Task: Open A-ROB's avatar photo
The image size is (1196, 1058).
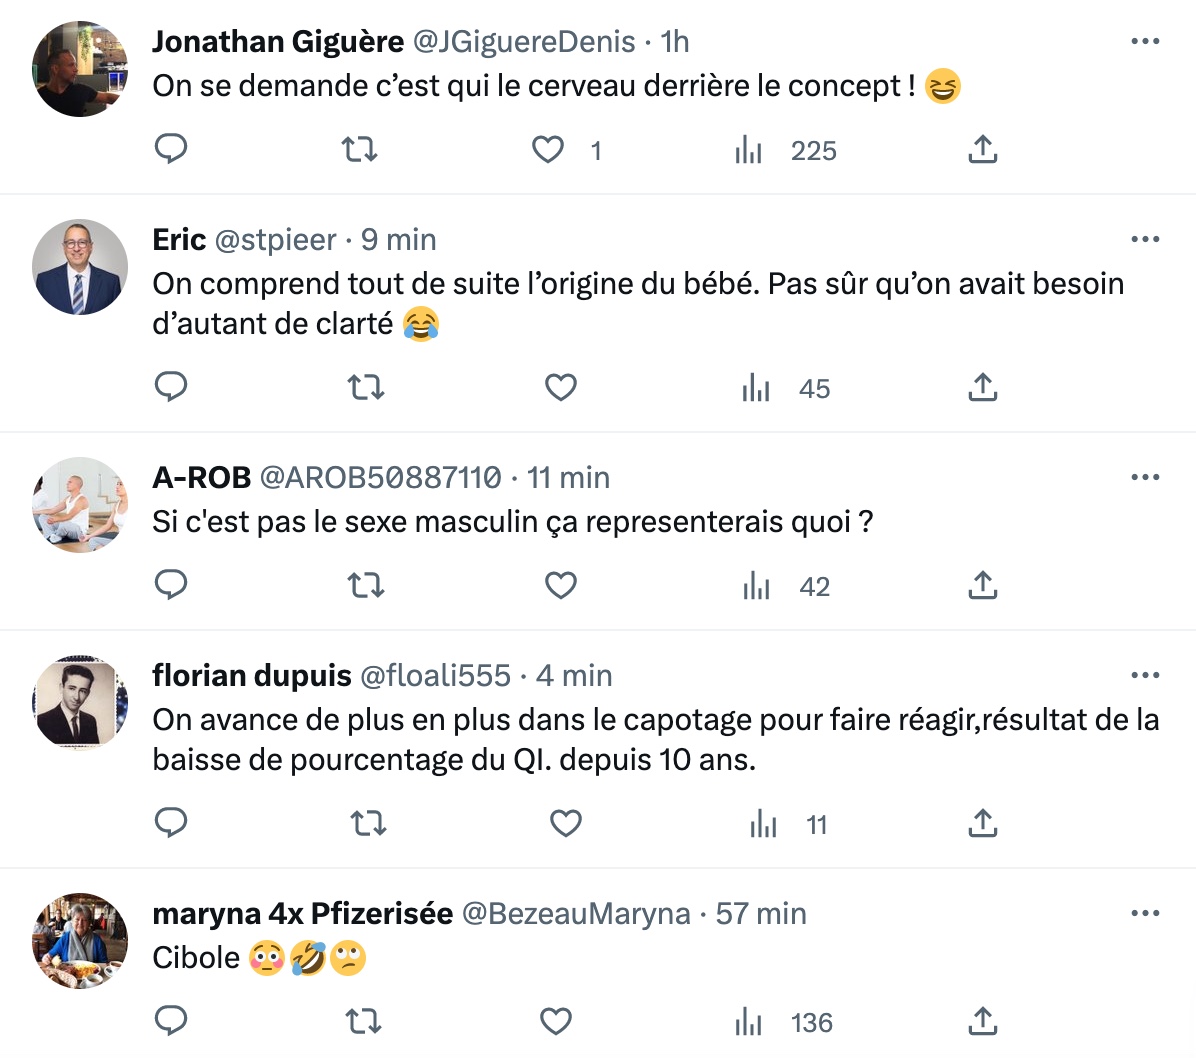Action: point(80,505)
